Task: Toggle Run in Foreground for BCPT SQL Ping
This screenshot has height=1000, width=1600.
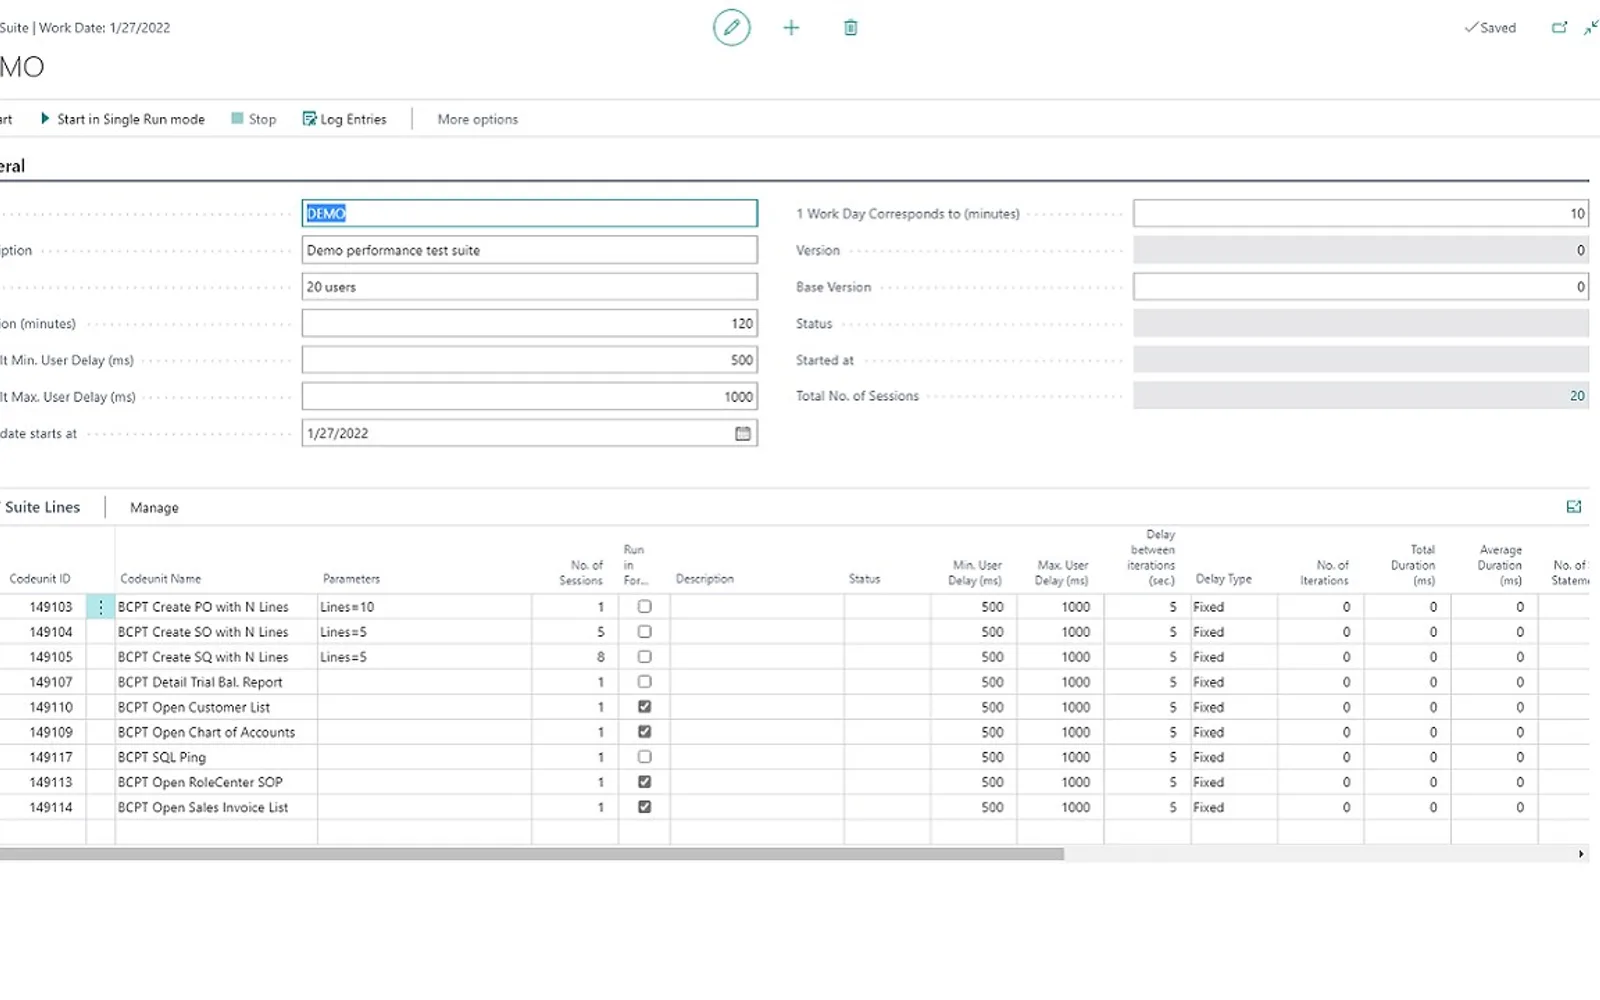Action: (x=645, y=757)
